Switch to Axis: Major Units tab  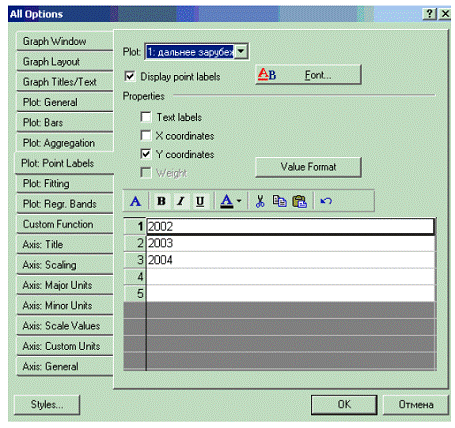click(65, 285)
